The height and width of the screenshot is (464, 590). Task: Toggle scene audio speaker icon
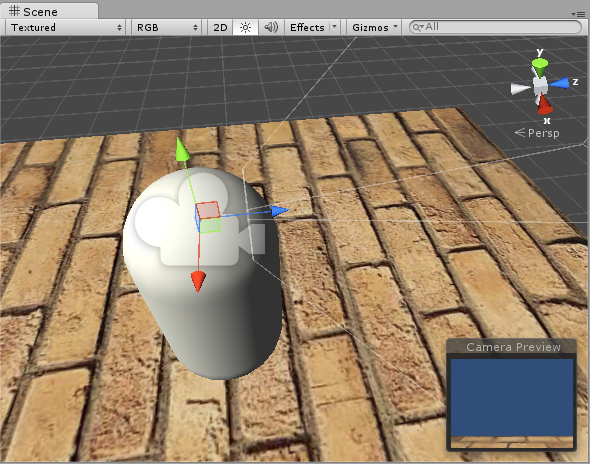(271, 27)
